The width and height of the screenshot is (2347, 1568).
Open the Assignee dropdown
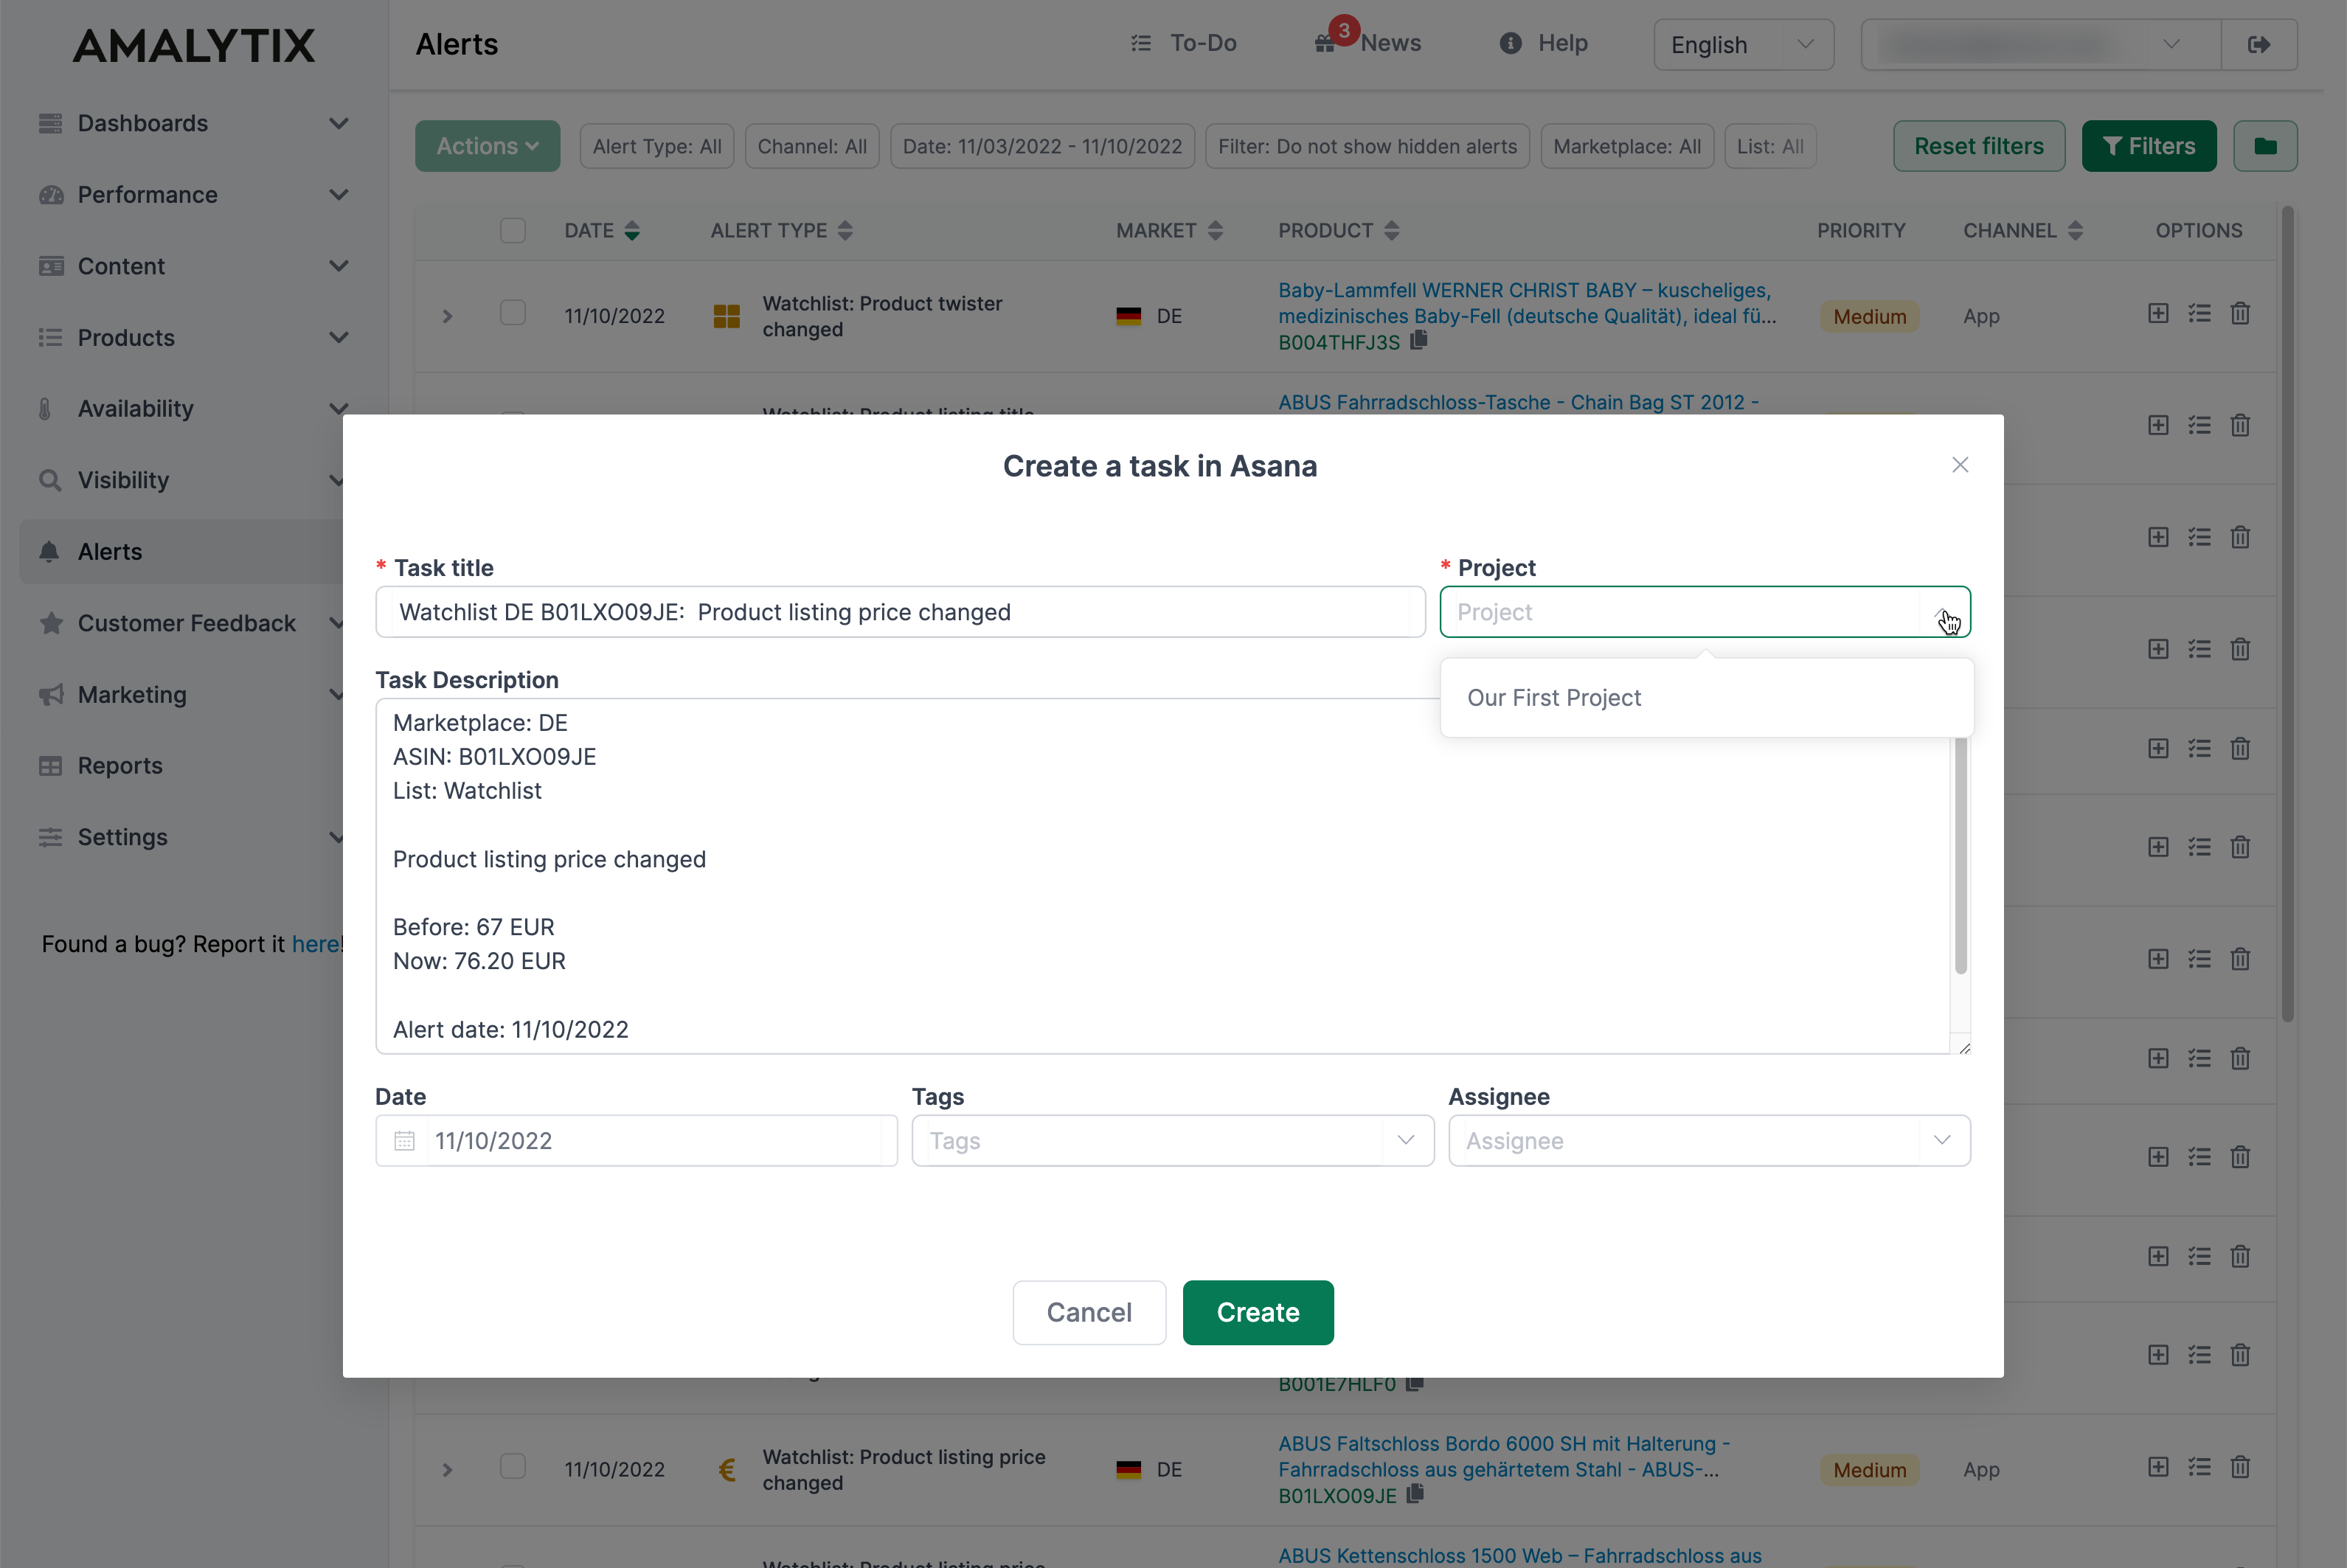(1709, 1141)
